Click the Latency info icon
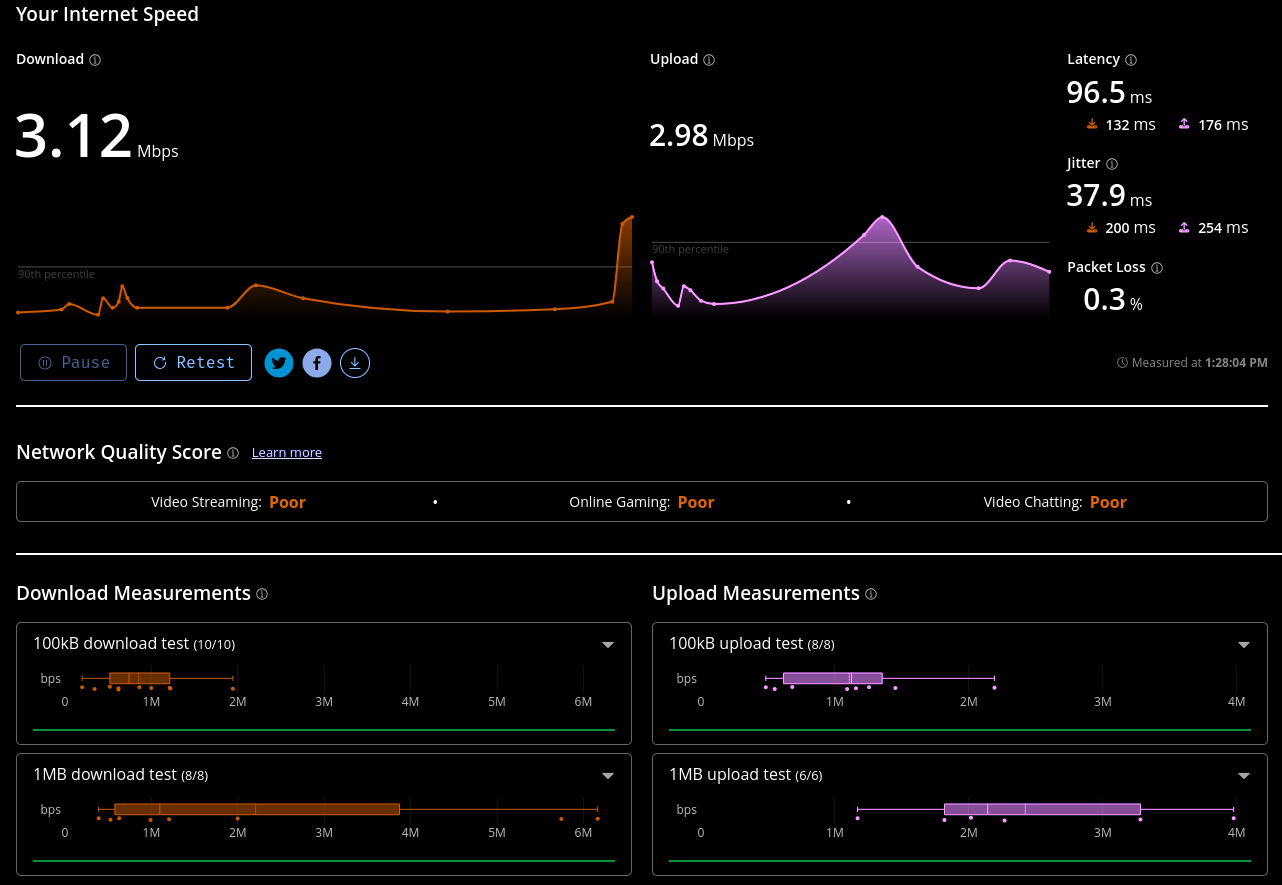Viewport: 1282px width, 885px height. pyautogui.click(x=1131, y=60)
